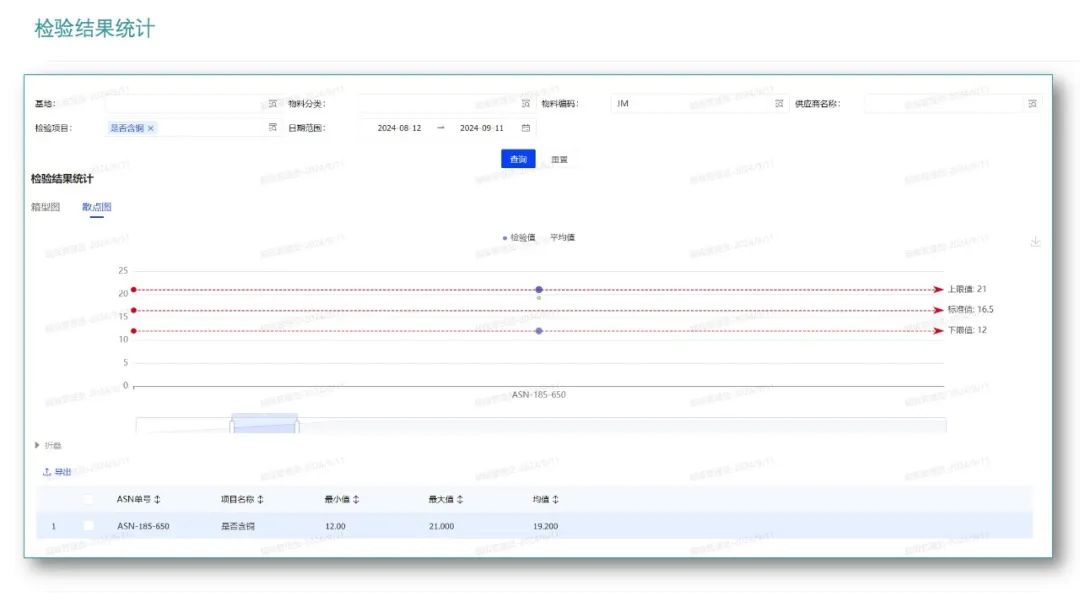Sort table by 项目名称 column

(x=261, y=499)
